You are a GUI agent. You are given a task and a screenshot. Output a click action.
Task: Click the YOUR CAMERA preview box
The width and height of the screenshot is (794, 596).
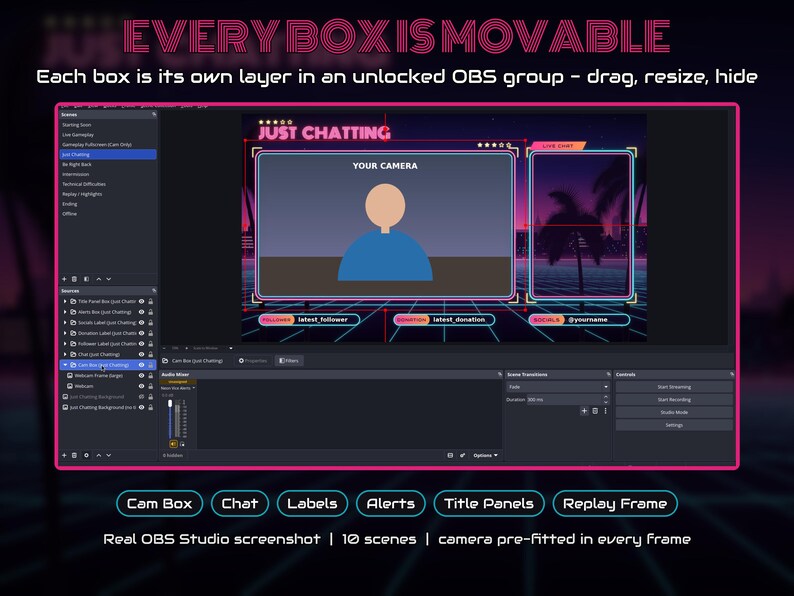tap(385, 225)
